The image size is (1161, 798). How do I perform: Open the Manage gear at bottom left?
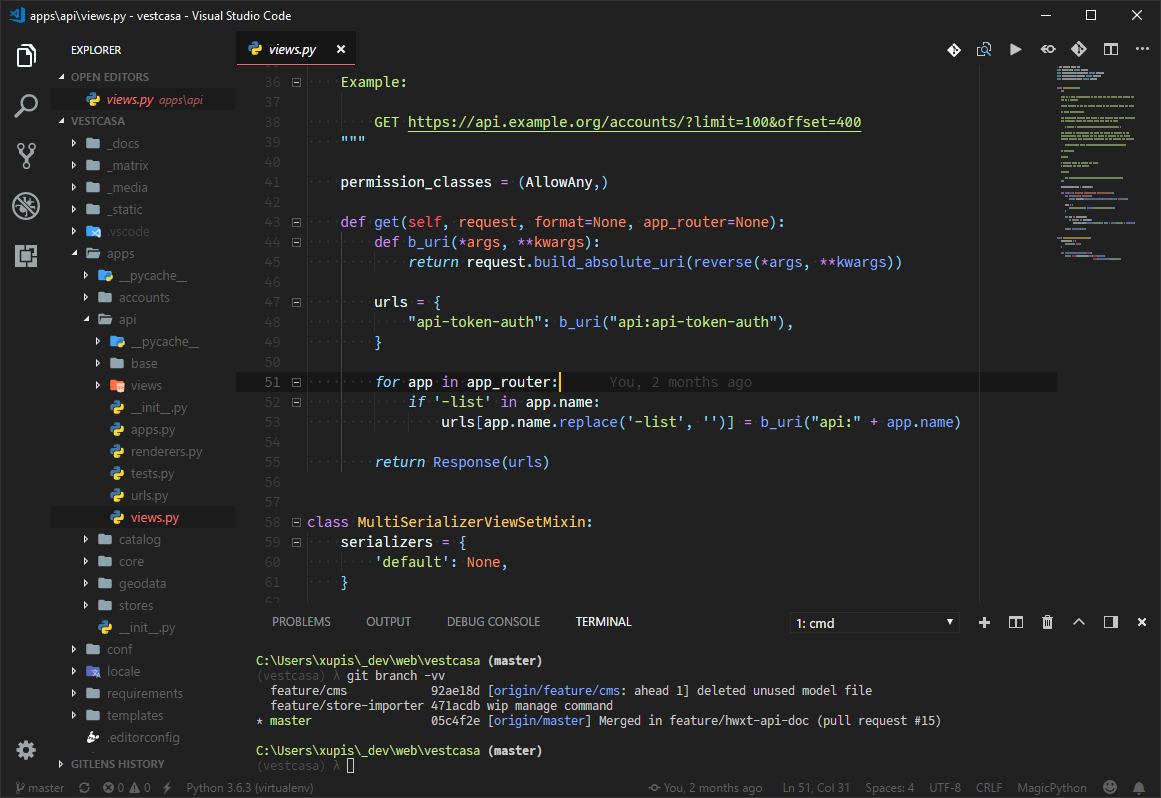click(x=26, y=748)
